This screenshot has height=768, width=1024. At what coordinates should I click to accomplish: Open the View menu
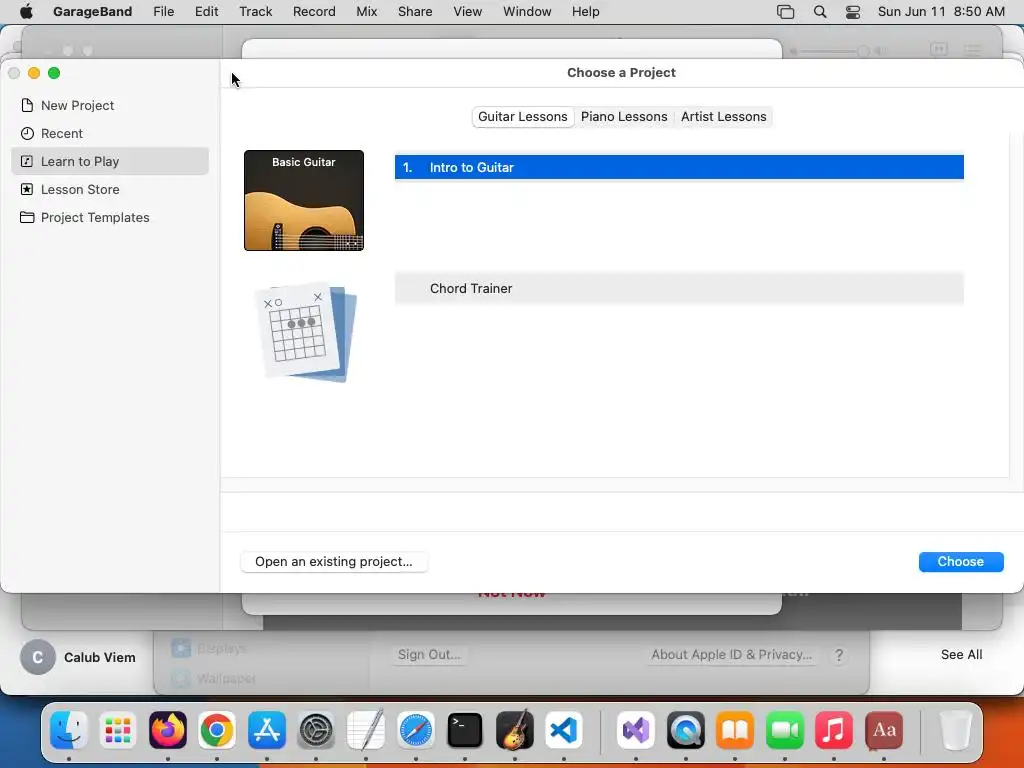(468, 12)
